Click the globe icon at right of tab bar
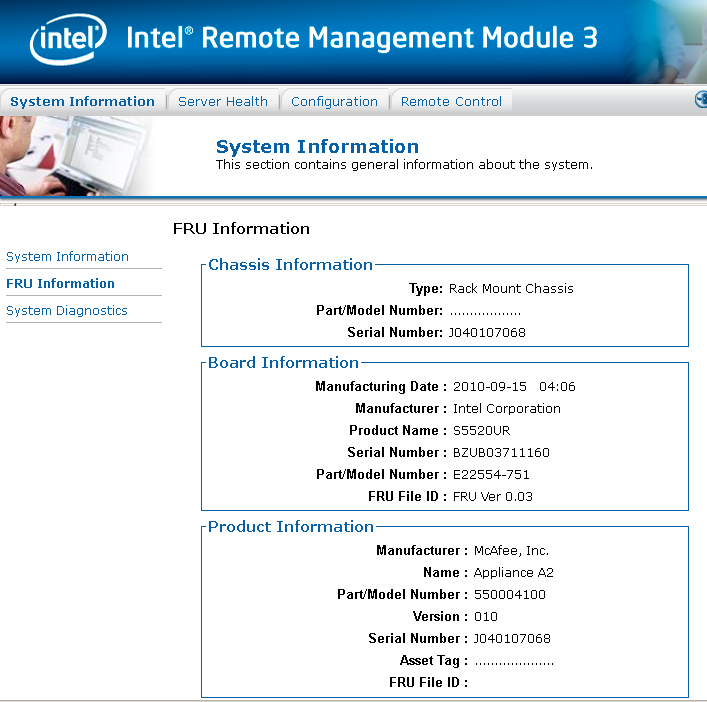Image resolution: width=707 pixels, height=702 pixels. (701, 99)
